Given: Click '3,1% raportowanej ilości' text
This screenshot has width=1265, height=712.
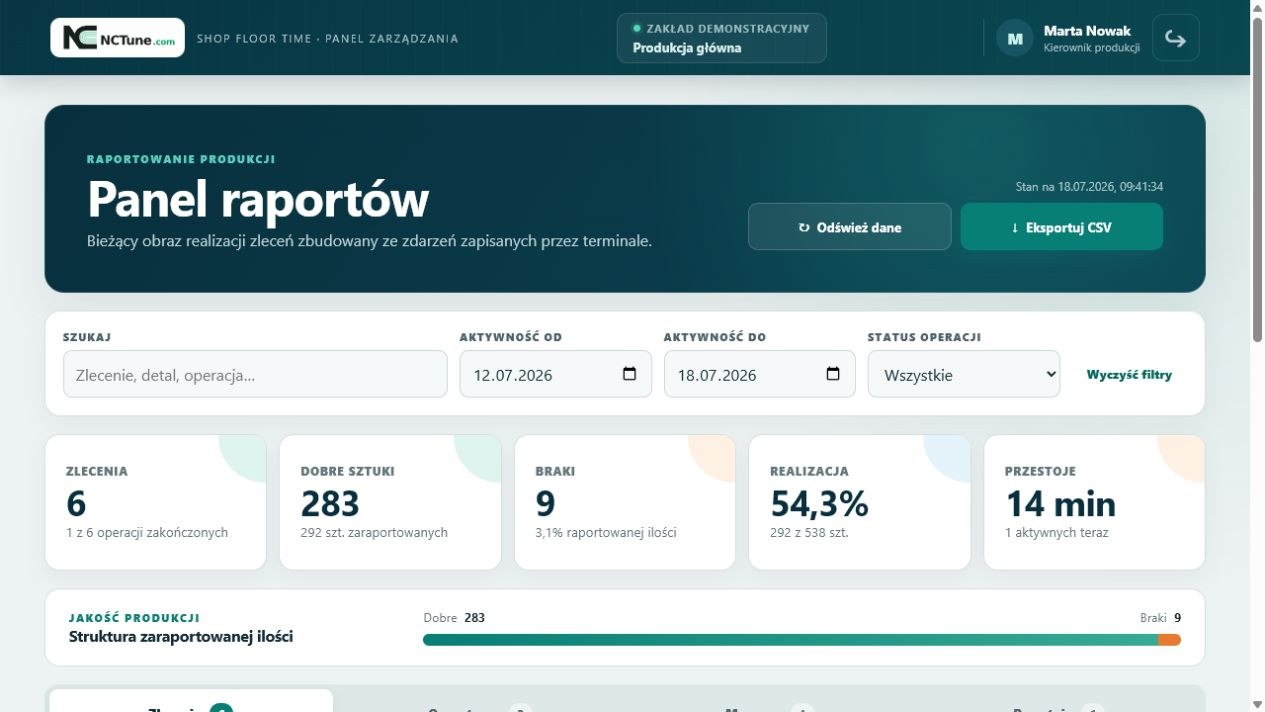Looking at the screenshot, I should point(606,533).
